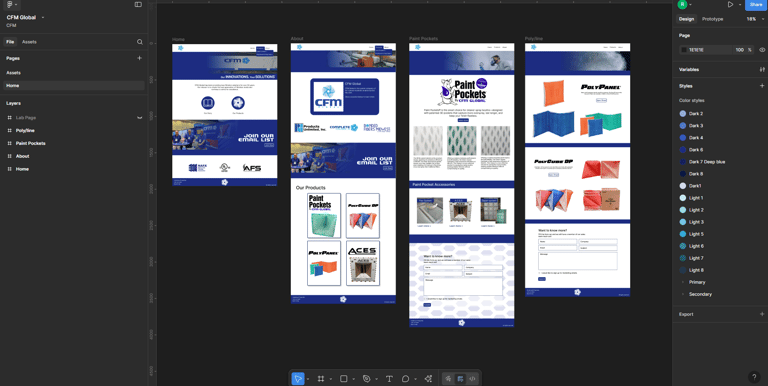Open Pen tool options dropdown arrow
Image resolution: width=768 pixels, height=386 pixels.
pos(376,379)
